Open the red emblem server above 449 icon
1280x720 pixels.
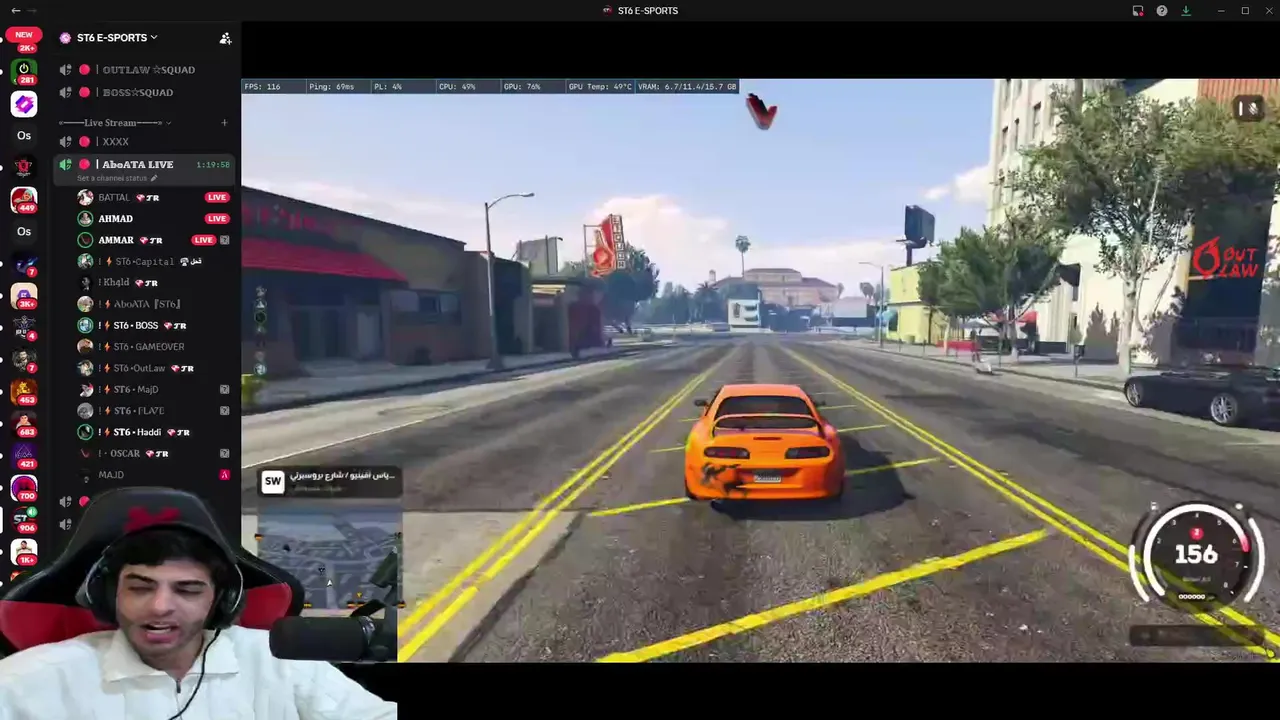pos(24,168)
